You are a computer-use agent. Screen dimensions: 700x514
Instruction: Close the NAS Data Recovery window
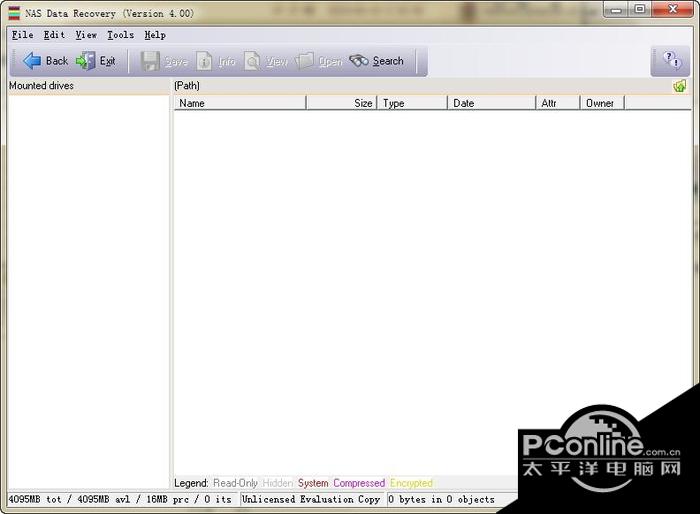coord(673,9)
